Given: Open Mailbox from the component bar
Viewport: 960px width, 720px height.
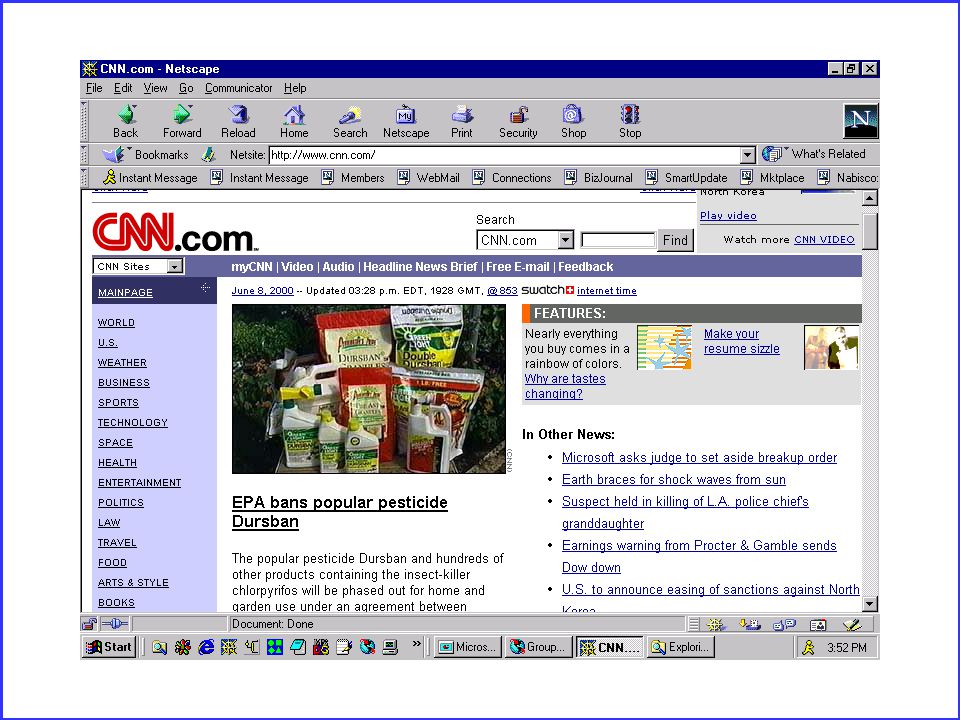Looking at the screenshot, I should (x=750, y=624).
